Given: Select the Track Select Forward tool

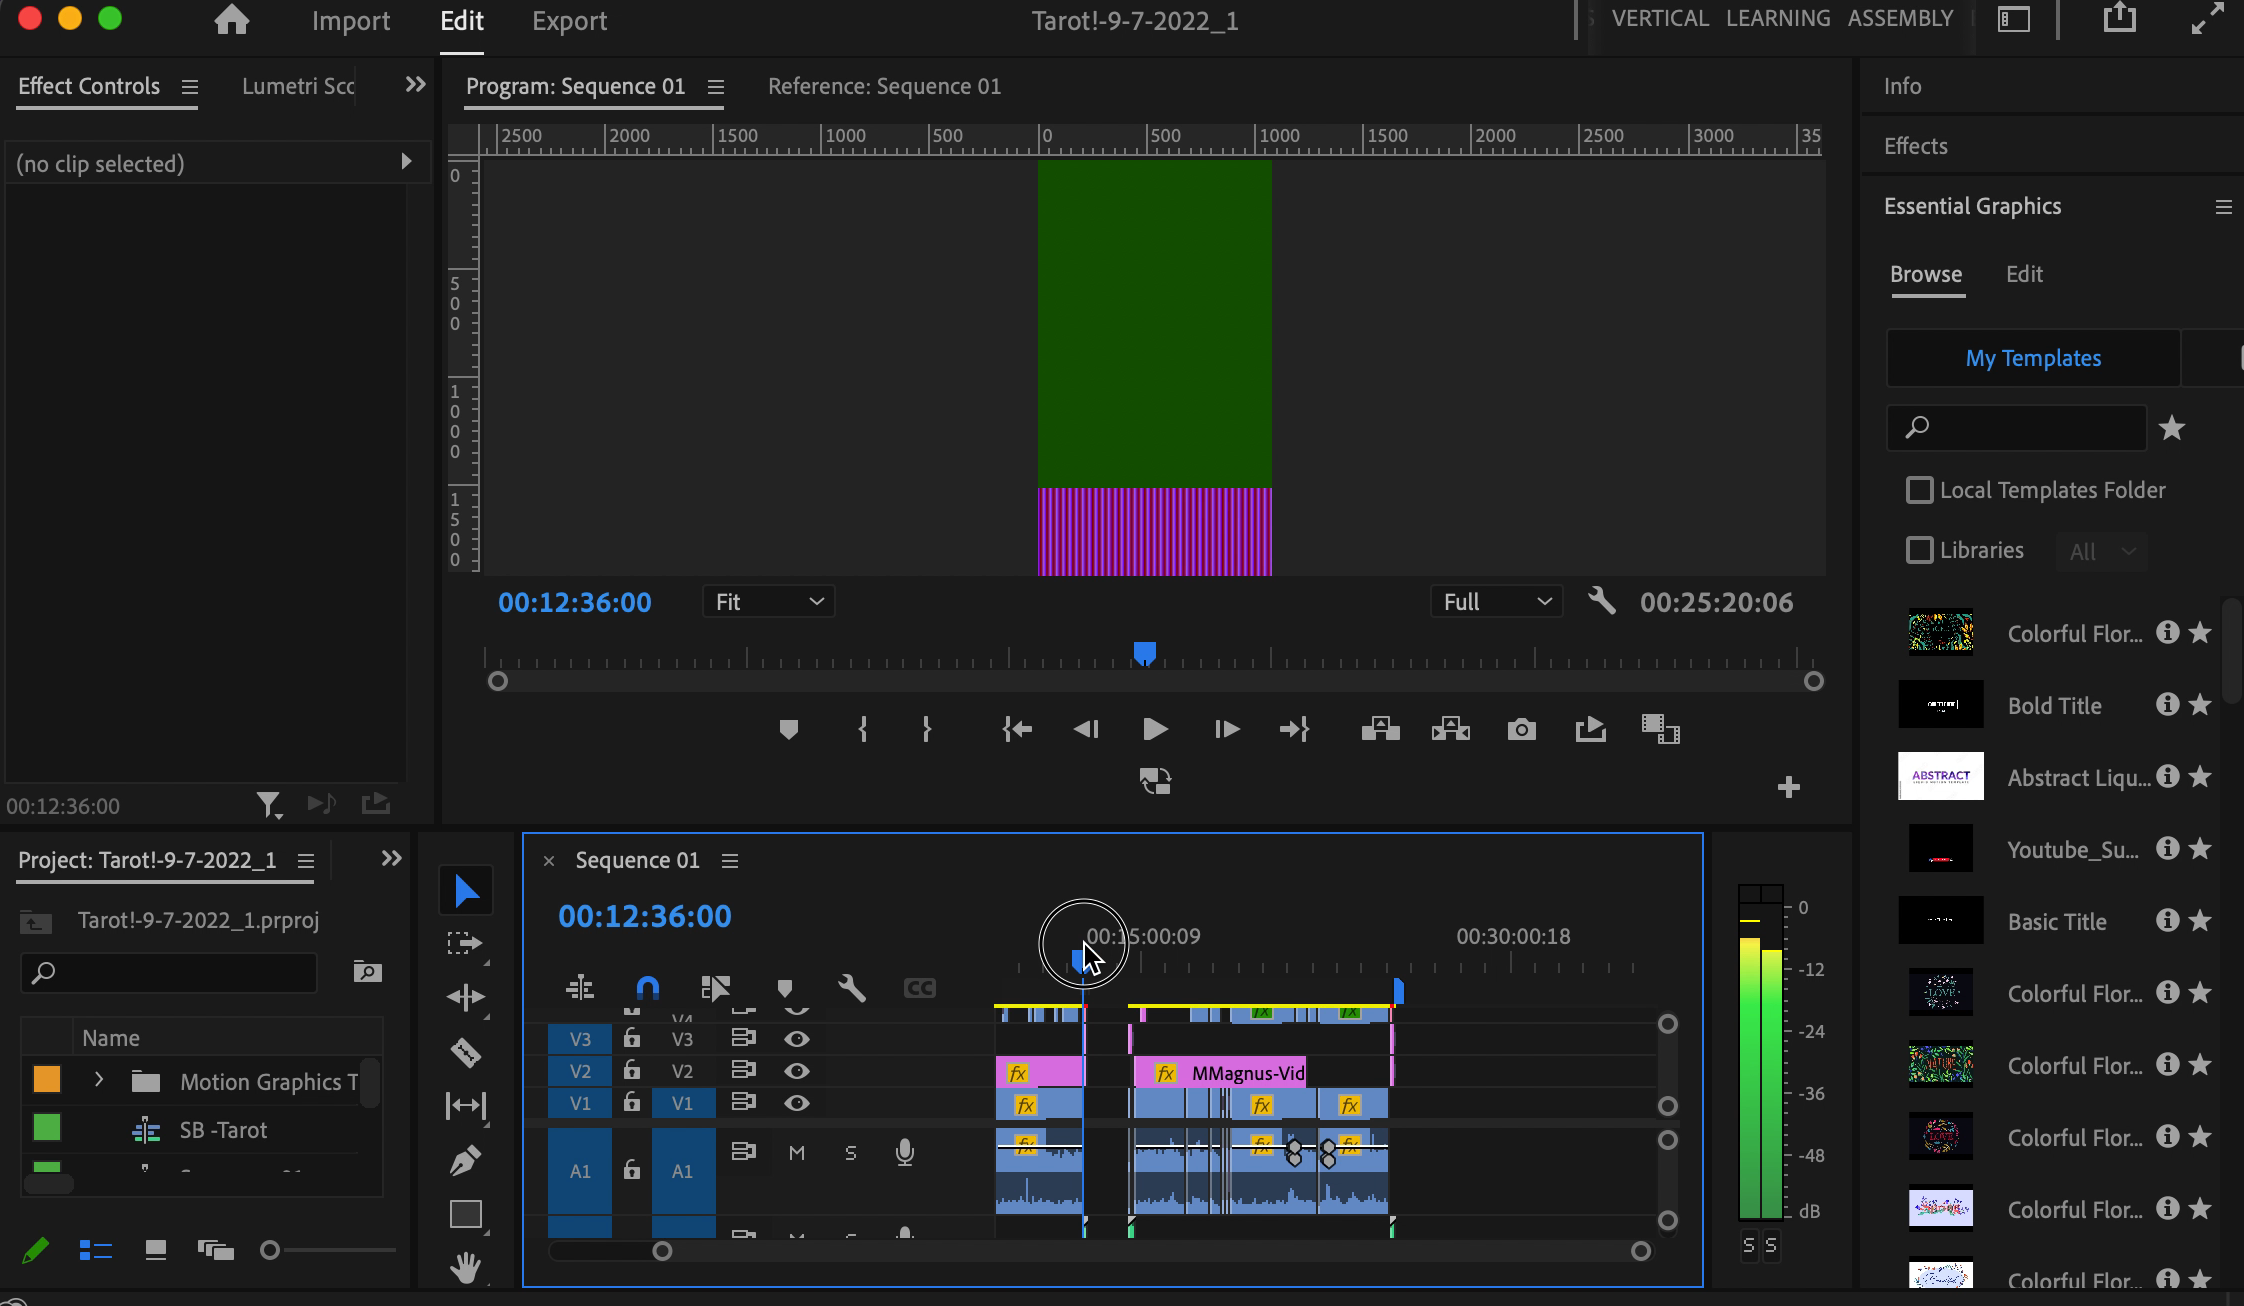Looking at the screenshot, I should 467,943.
